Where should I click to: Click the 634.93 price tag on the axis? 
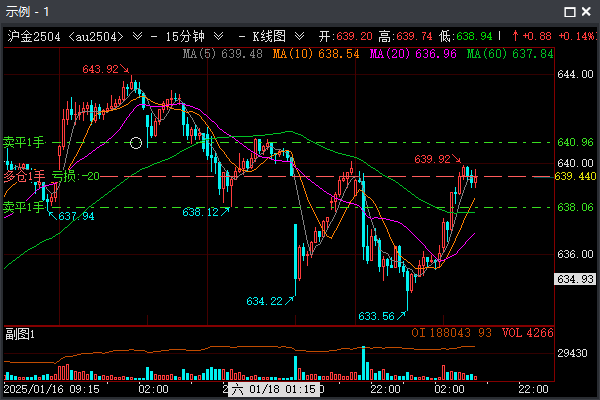coord(574,278)
